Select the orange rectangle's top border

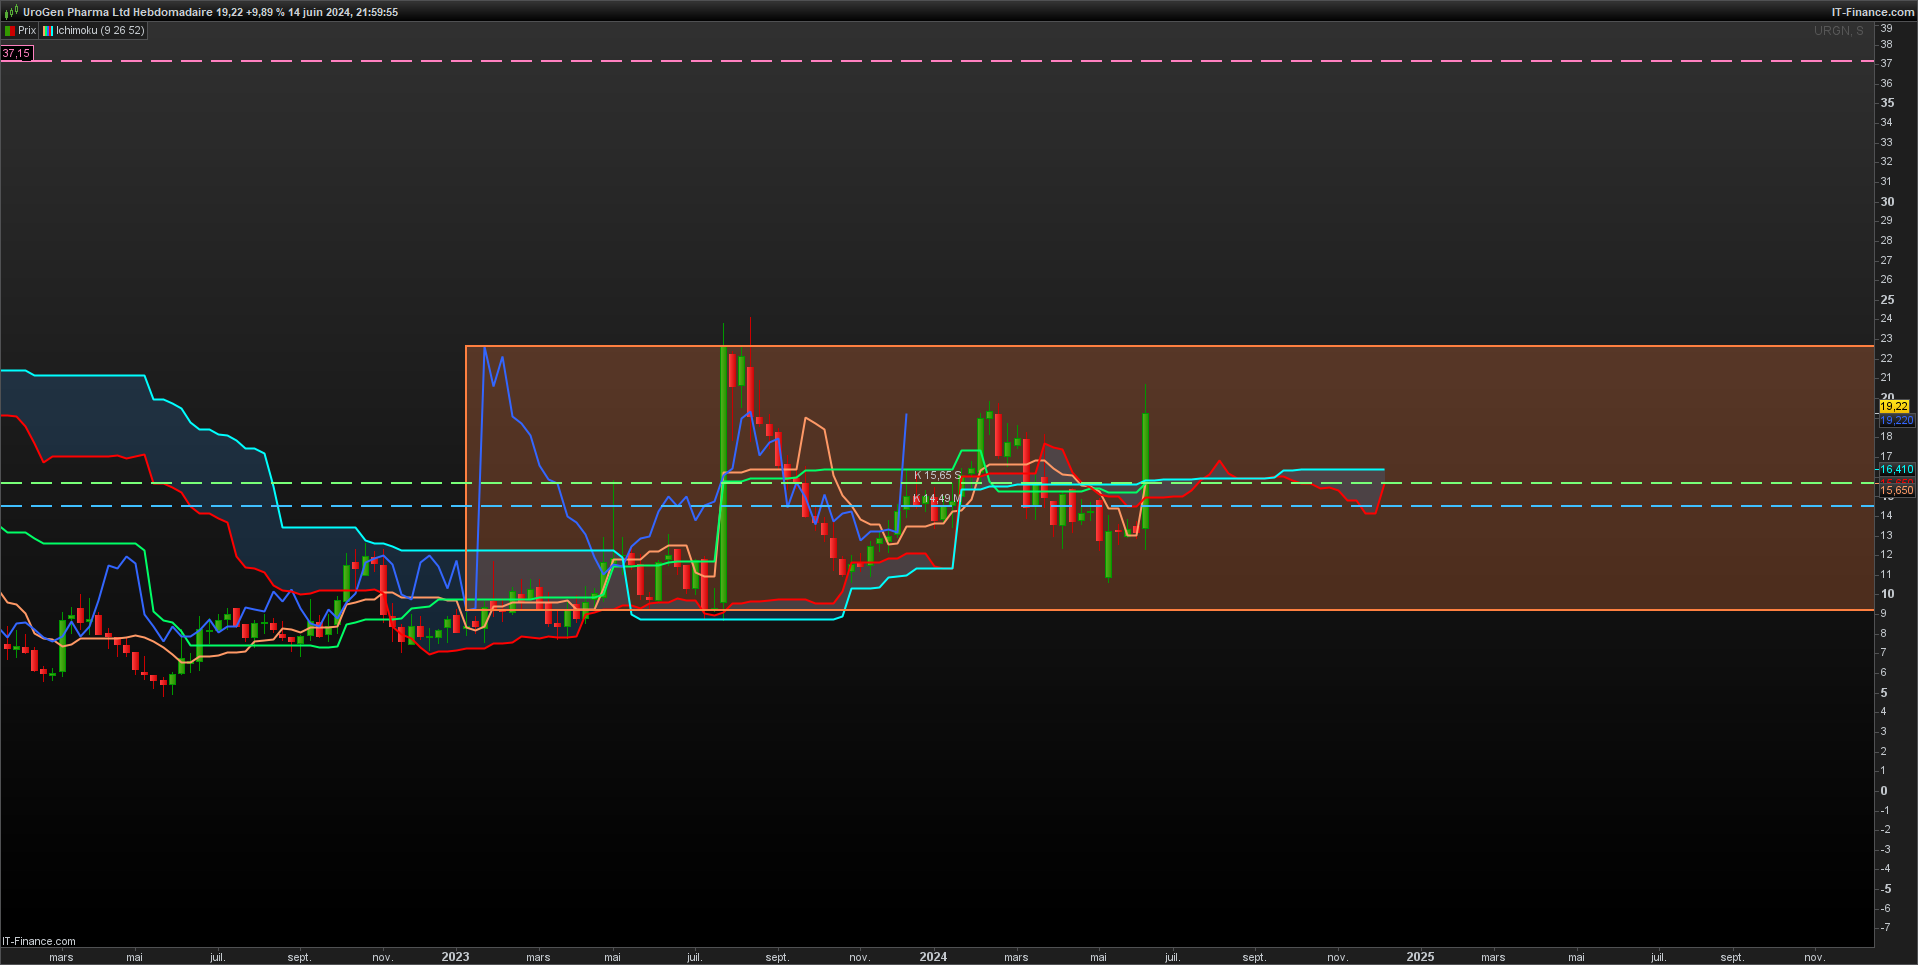[x=1169, y=346]
